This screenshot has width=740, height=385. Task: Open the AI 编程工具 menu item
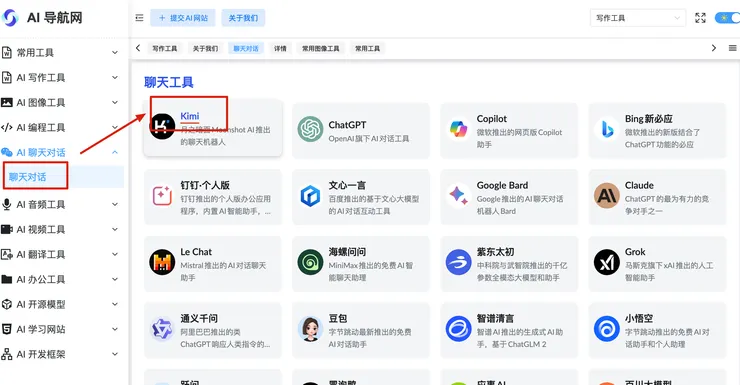click(x=62, y=127)
